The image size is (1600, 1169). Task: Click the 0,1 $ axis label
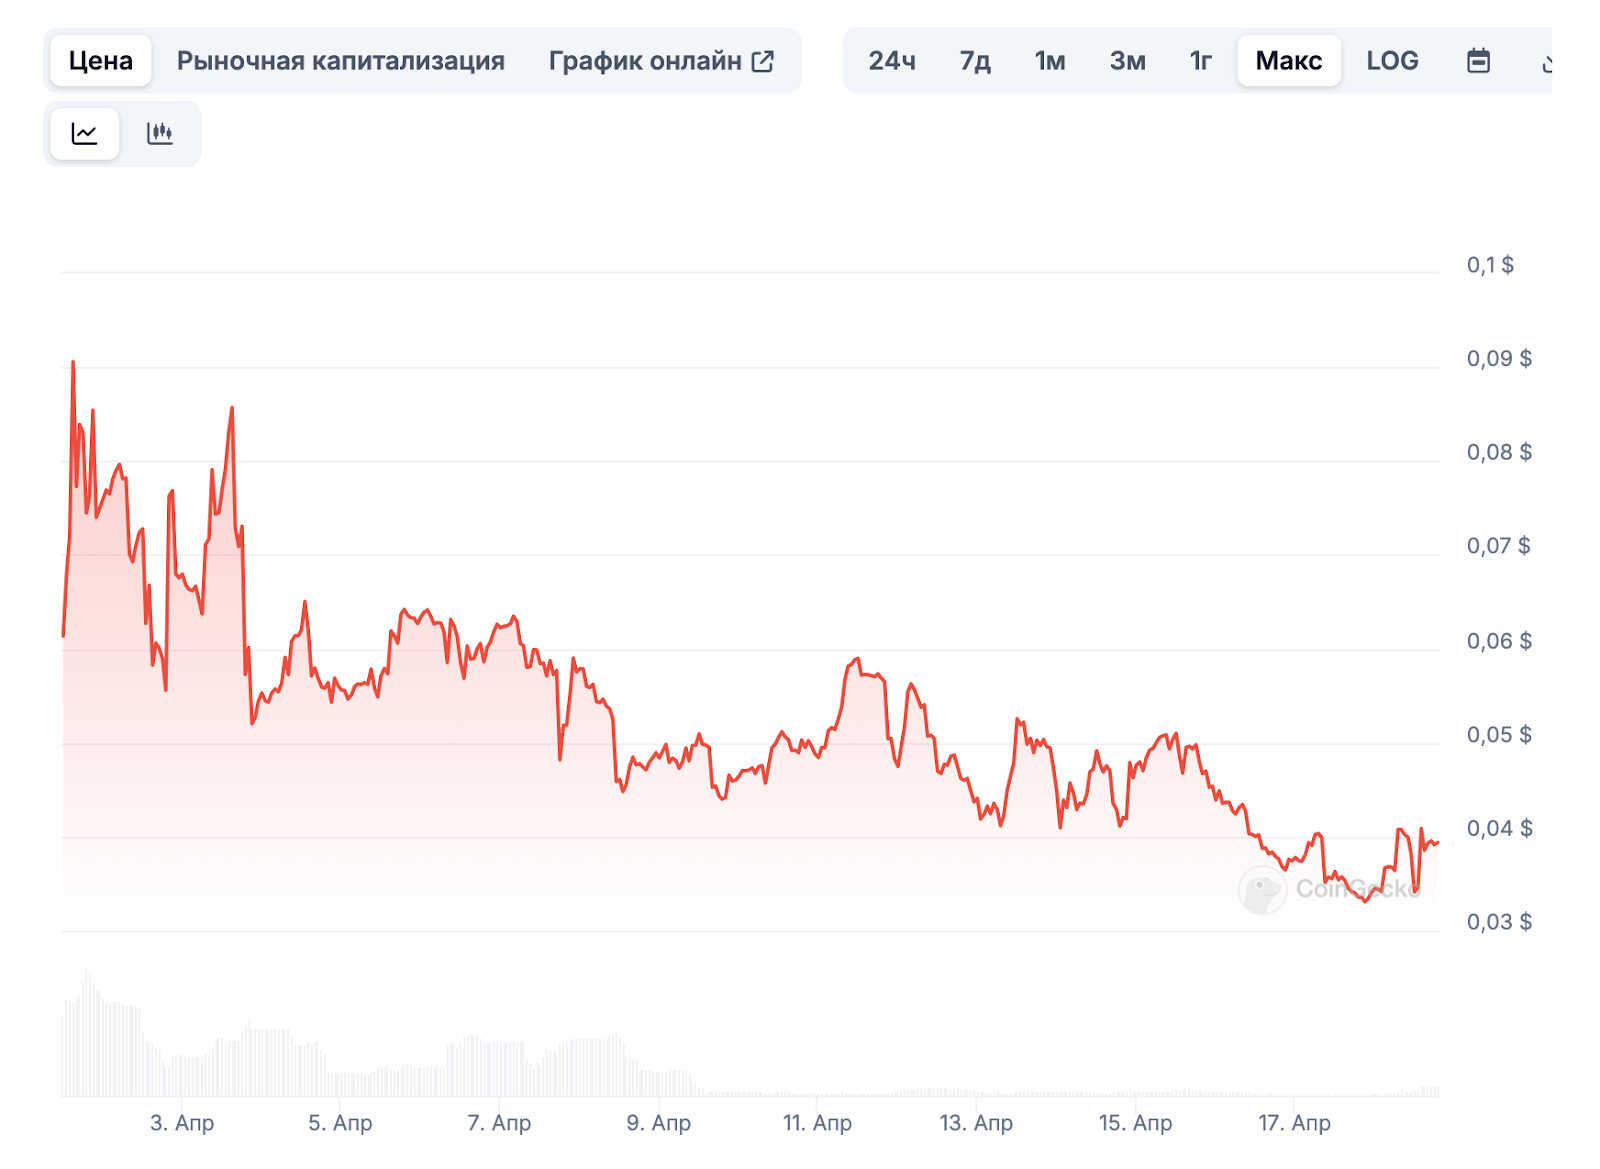[x=1490, y=265]
